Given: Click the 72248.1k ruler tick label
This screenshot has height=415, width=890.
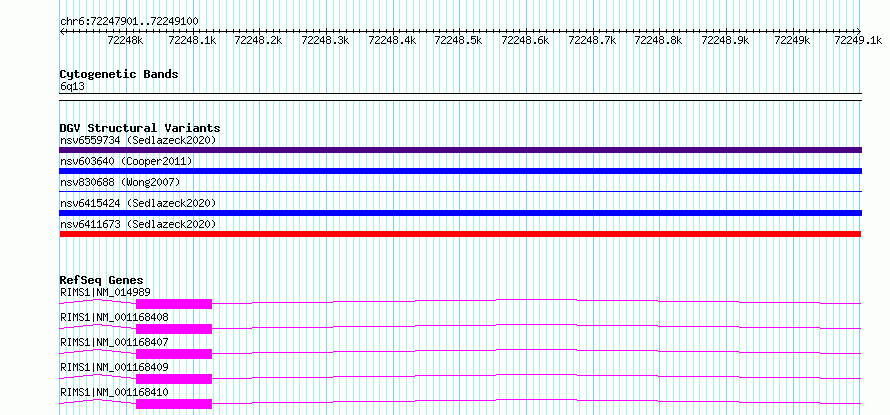Looking at the screenshot, I should [192, 40].
